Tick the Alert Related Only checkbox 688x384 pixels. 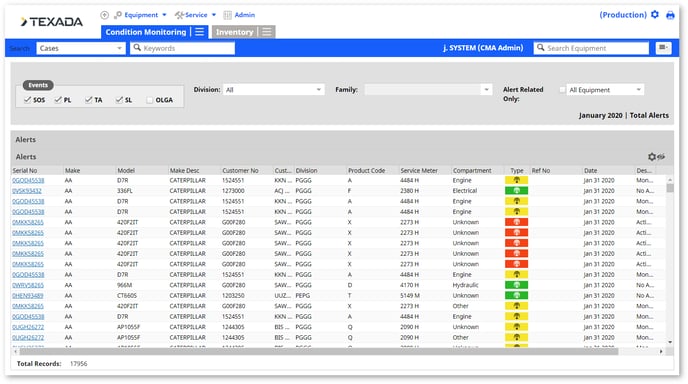click(x=562, y=90)
